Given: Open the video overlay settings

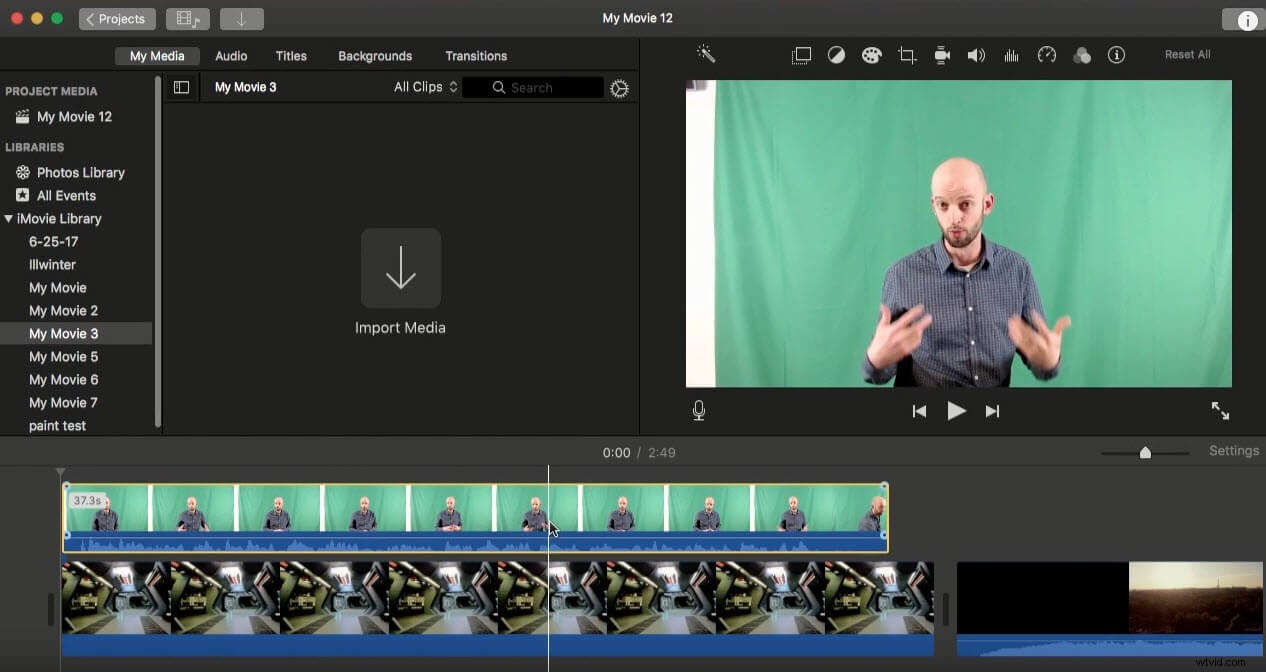Looking at the screenshot, I should 801,55.
